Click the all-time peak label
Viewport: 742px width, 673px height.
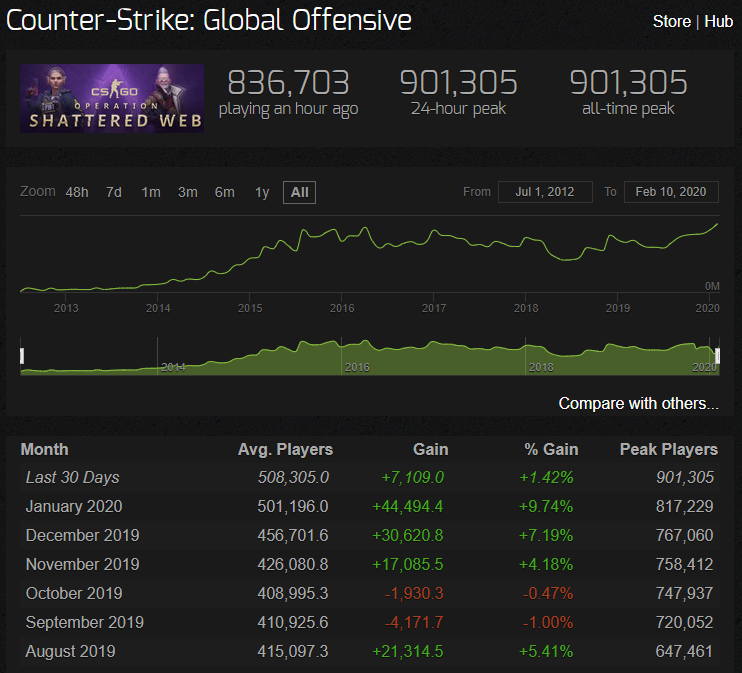pyautogui.click(x=628, y=108)
